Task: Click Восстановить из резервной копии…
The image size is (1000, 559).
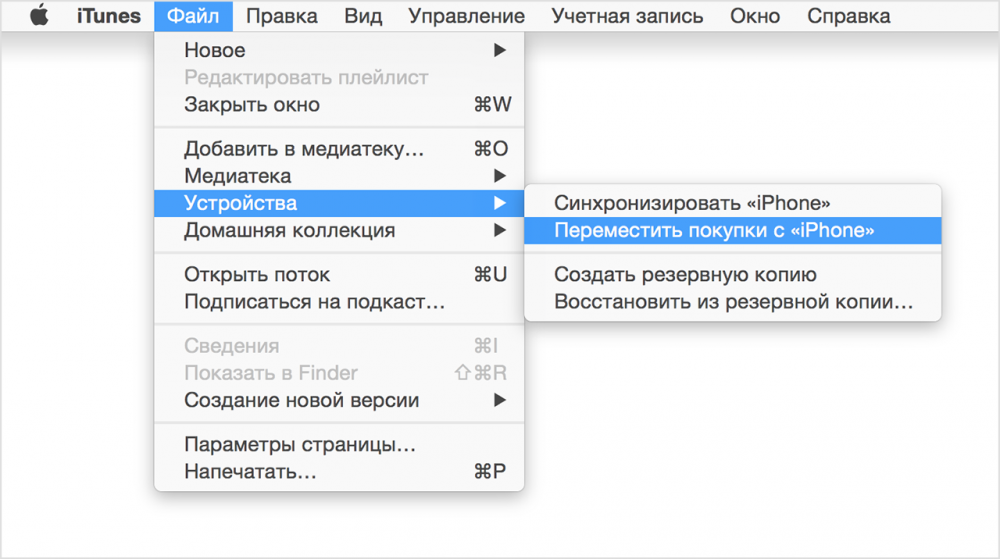Action: [732, 301]
